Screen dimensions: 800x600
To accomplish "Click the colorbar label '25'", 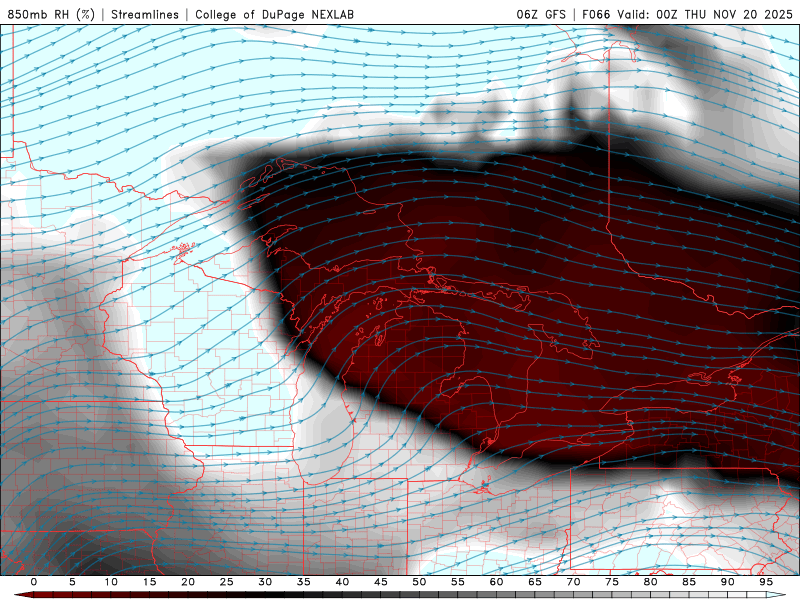I will point(227,582).
